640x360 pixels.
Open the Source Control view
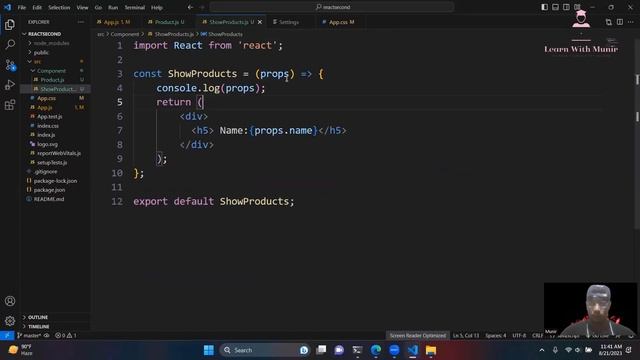click(x=10, y=64)
